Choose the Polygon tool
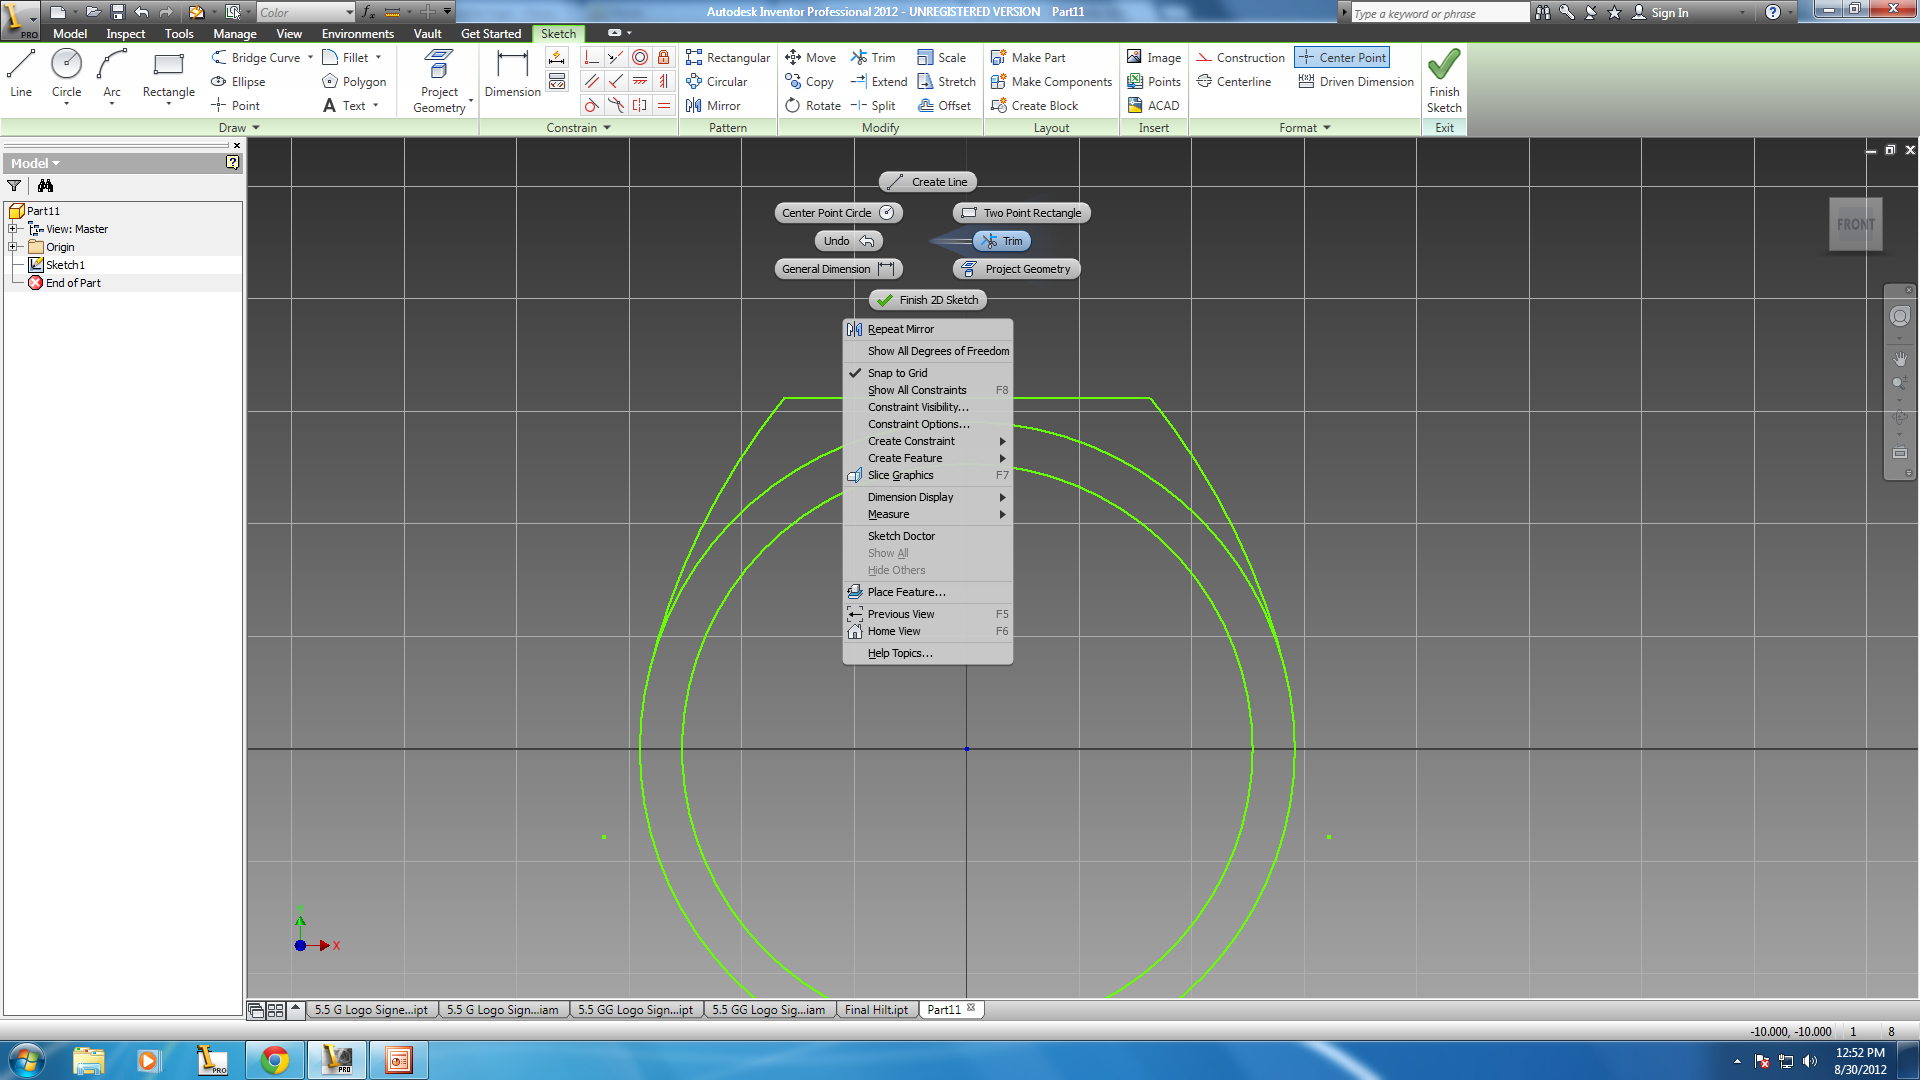 pyautogui.click(x=354, y=82)
